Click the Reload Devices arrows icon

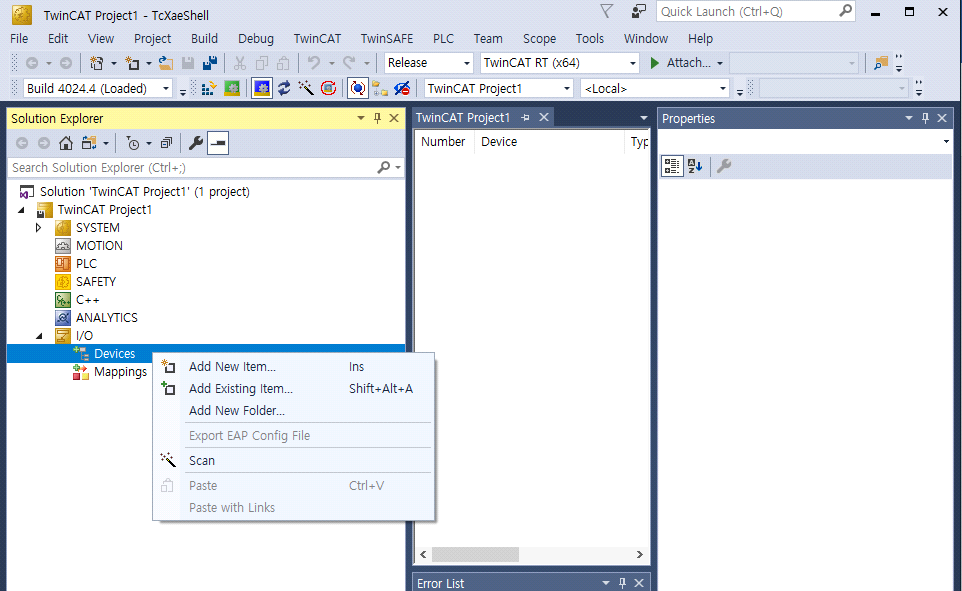(284, 88)
